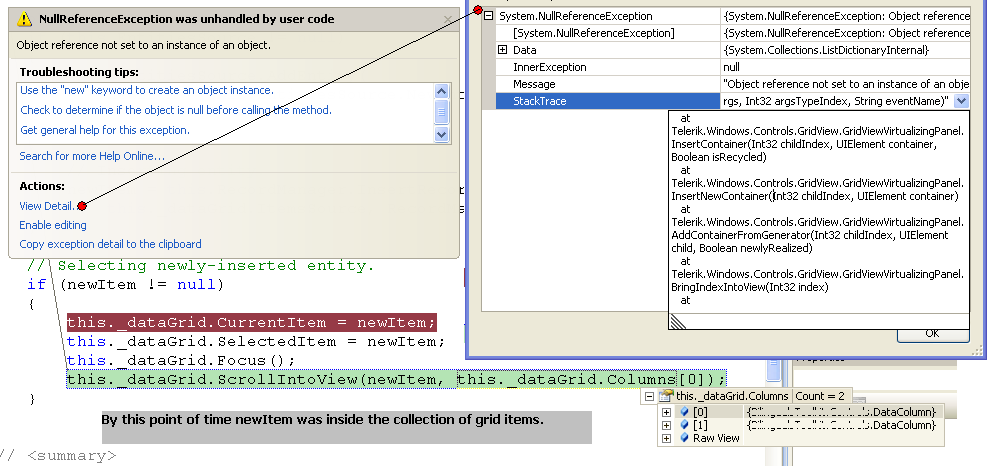Image resolution: width=1006 pixels, height=466 pixels.
Task: Copy exception detail to the clipboard
Action: click(110, 244)
